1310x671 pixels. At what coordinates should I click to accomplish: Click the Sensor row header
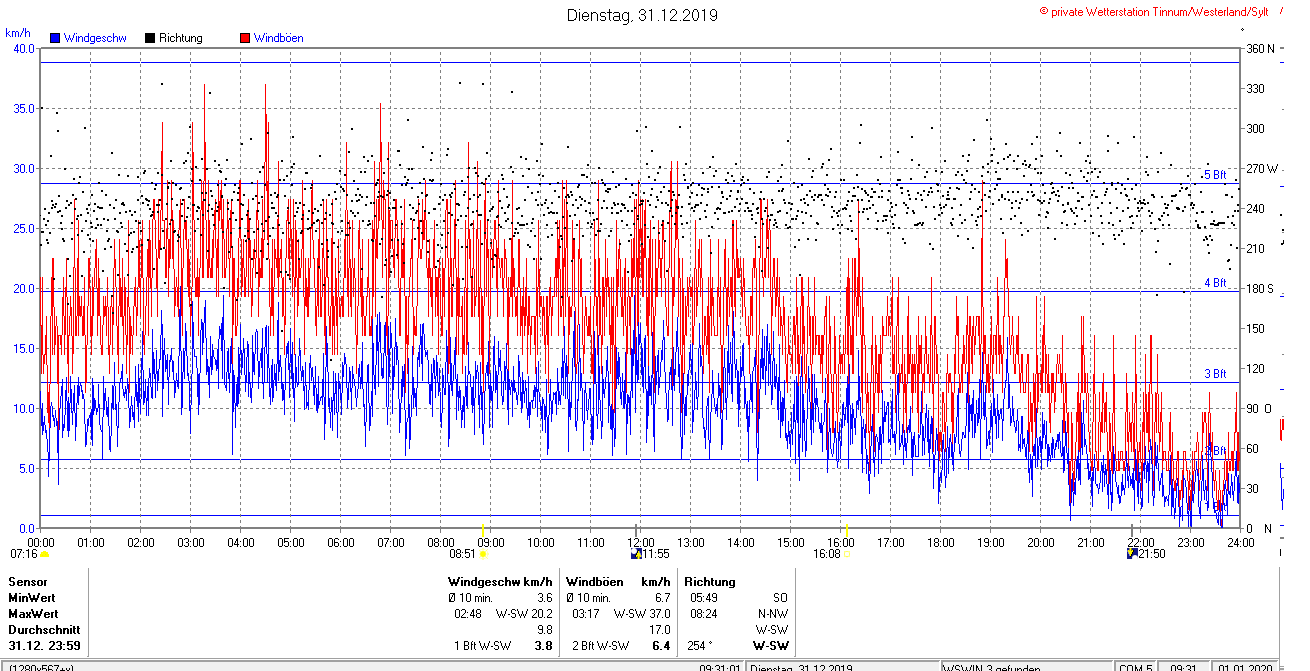tap(27, 582)
